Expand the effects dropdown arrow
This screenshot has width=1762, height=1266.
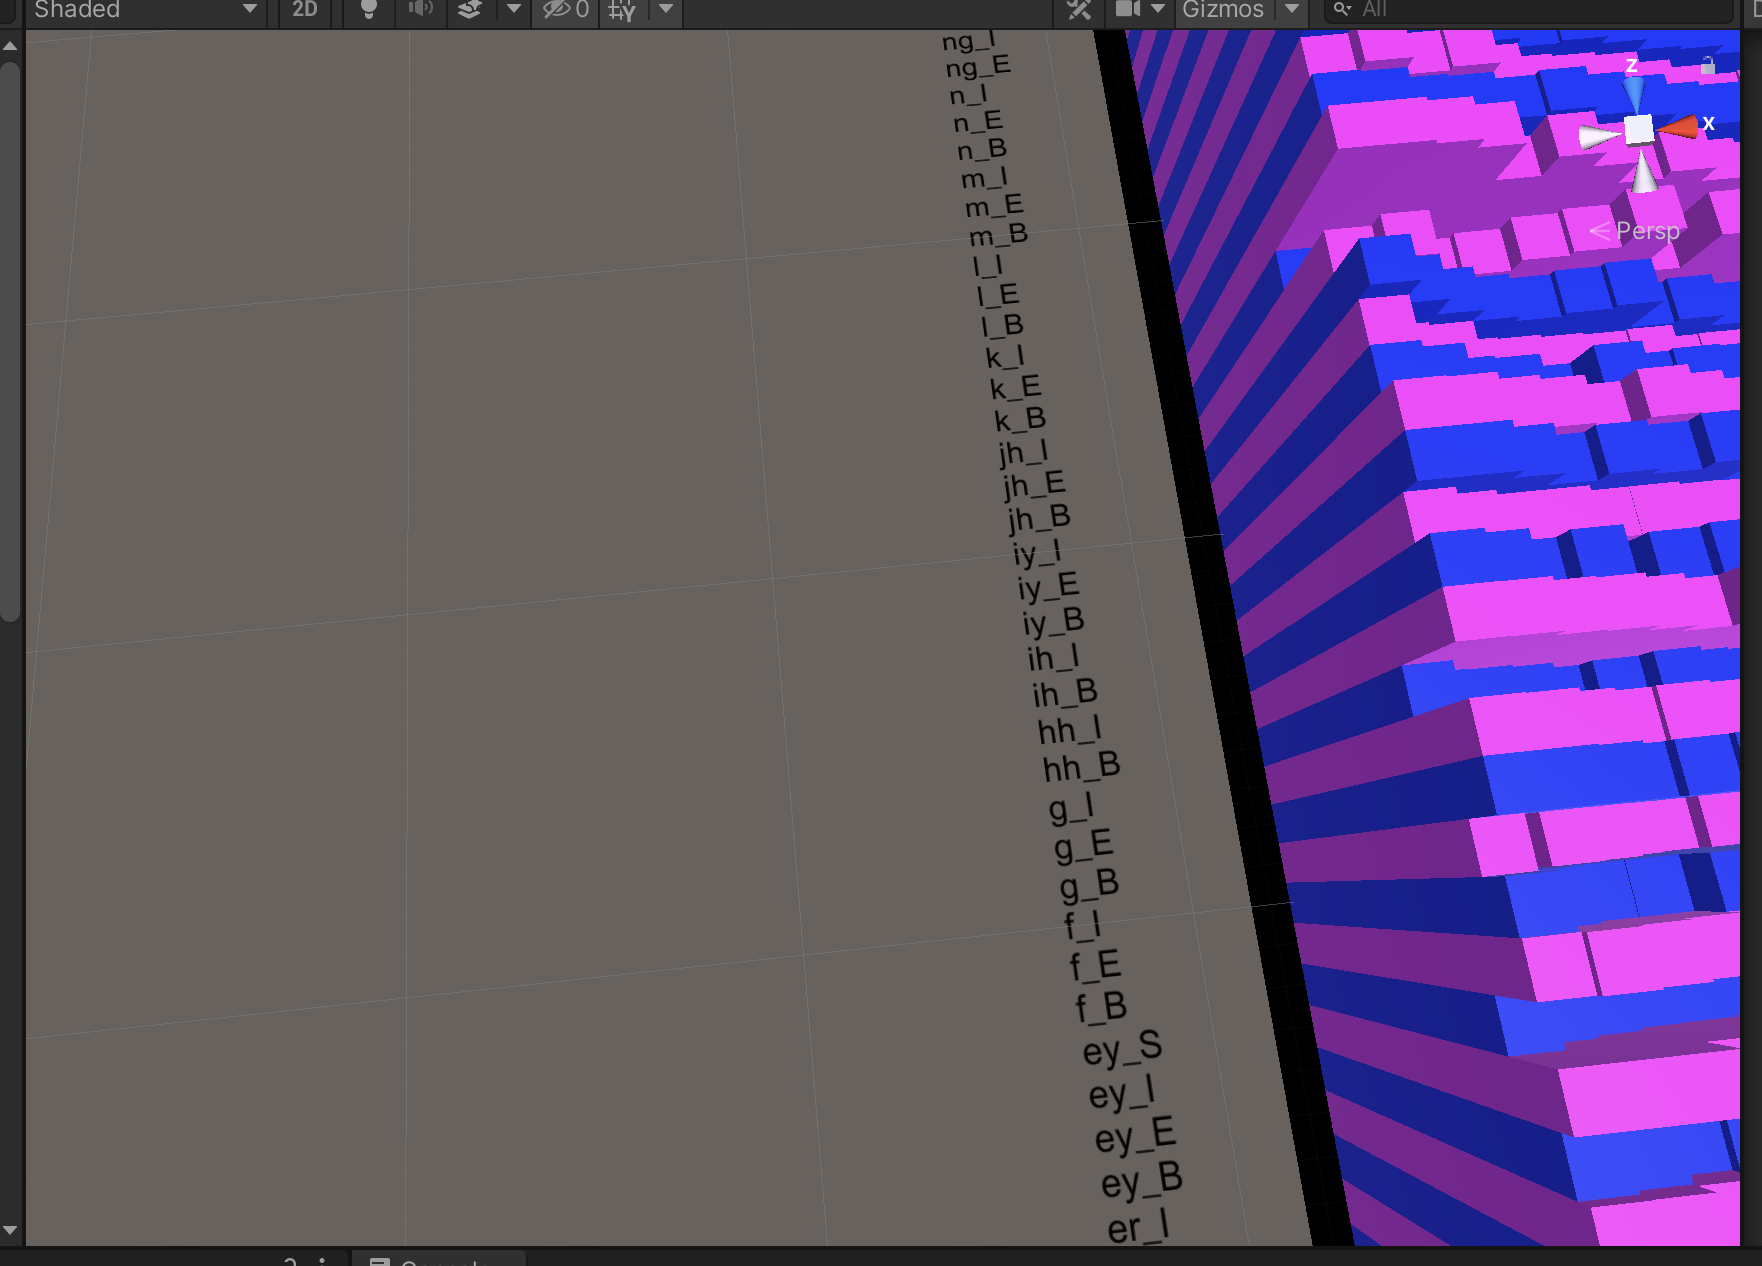[x=514, y=10]
